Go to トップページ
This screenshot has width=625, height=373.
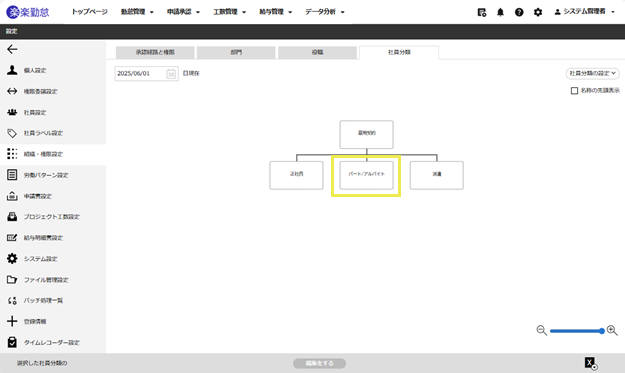[x=90, y=12]
